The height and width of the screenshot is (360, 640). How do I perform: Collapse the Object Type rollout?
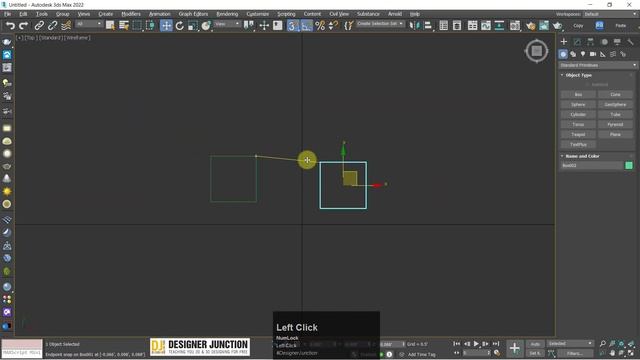pos(578,75)
